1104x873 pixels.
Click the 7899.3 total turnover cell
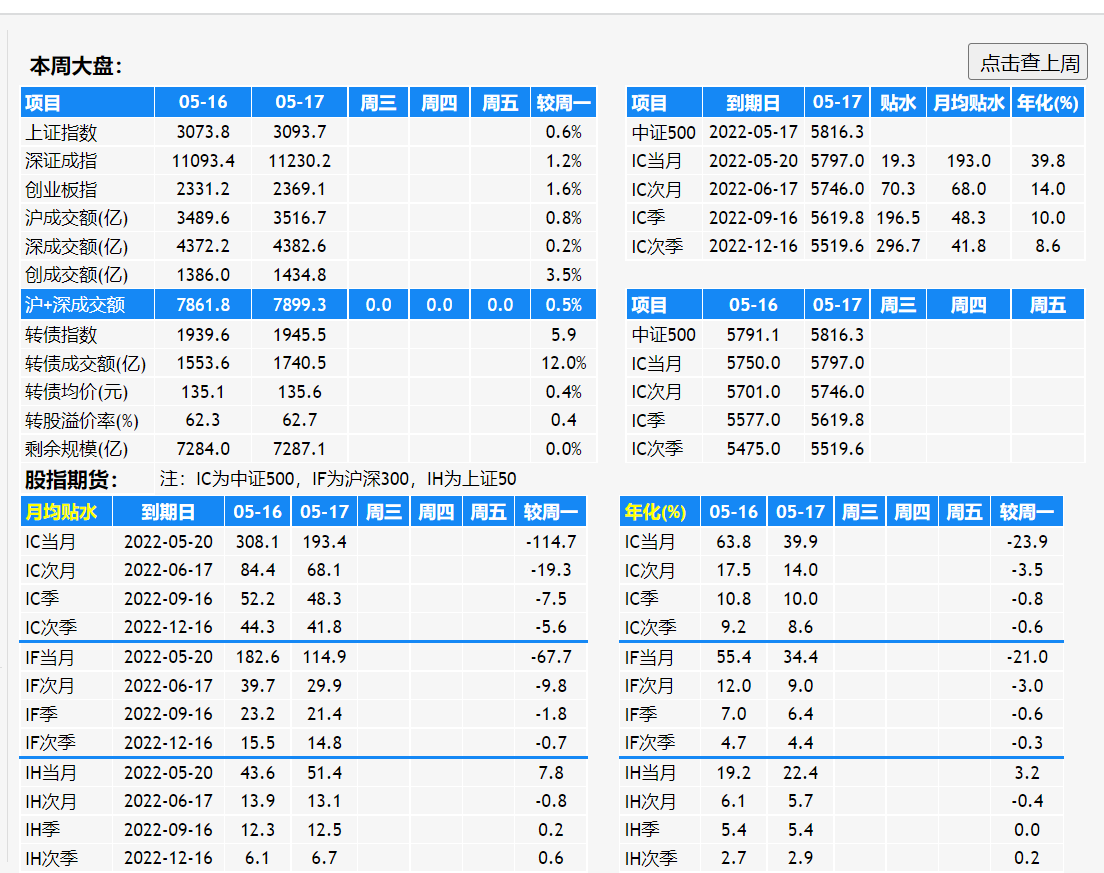[x=299, y=305]
